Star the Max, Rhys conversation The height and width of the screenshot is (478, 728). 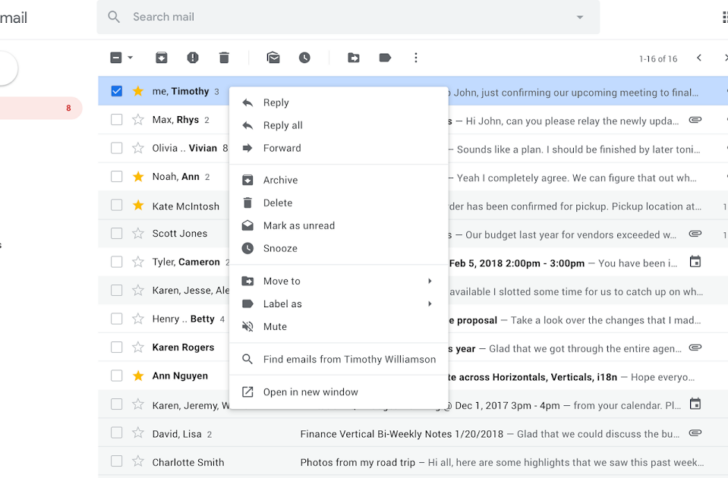coord(138,120)
